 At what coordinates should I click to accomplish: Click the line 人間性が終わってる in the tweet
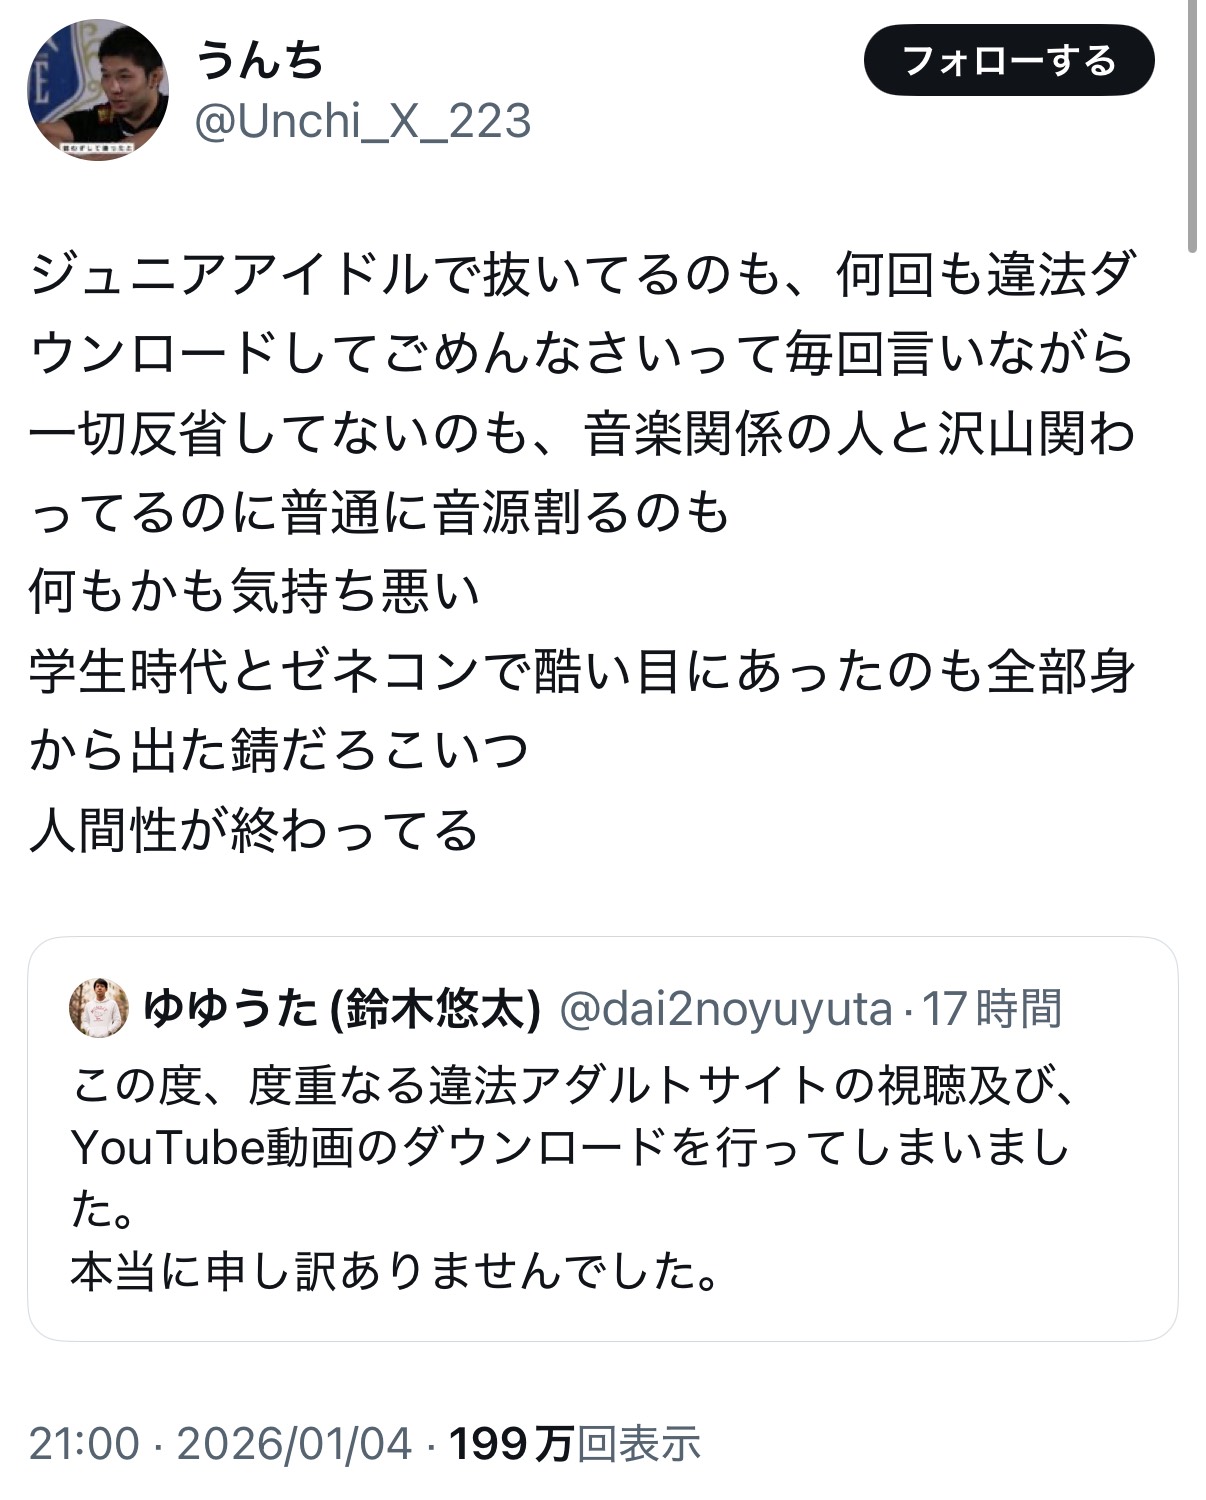(254, 831)
